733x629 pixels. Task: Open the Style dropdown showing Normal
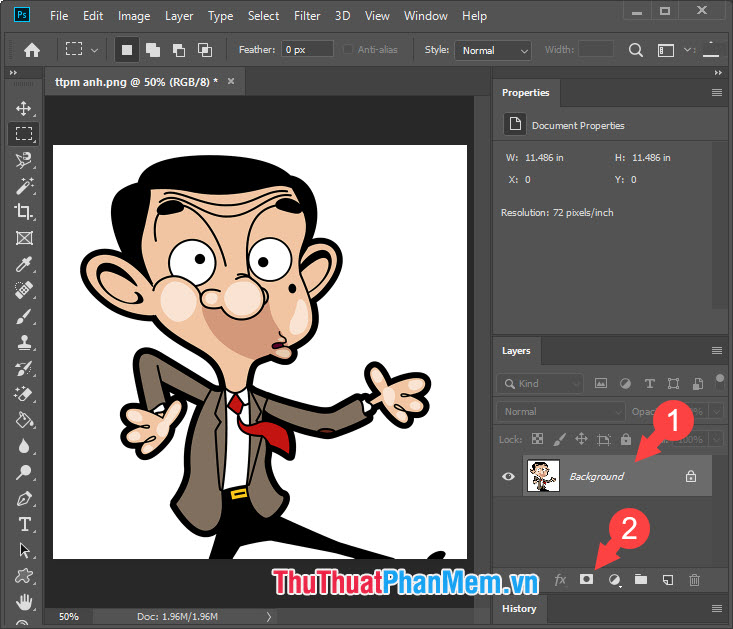coord(493,50)
